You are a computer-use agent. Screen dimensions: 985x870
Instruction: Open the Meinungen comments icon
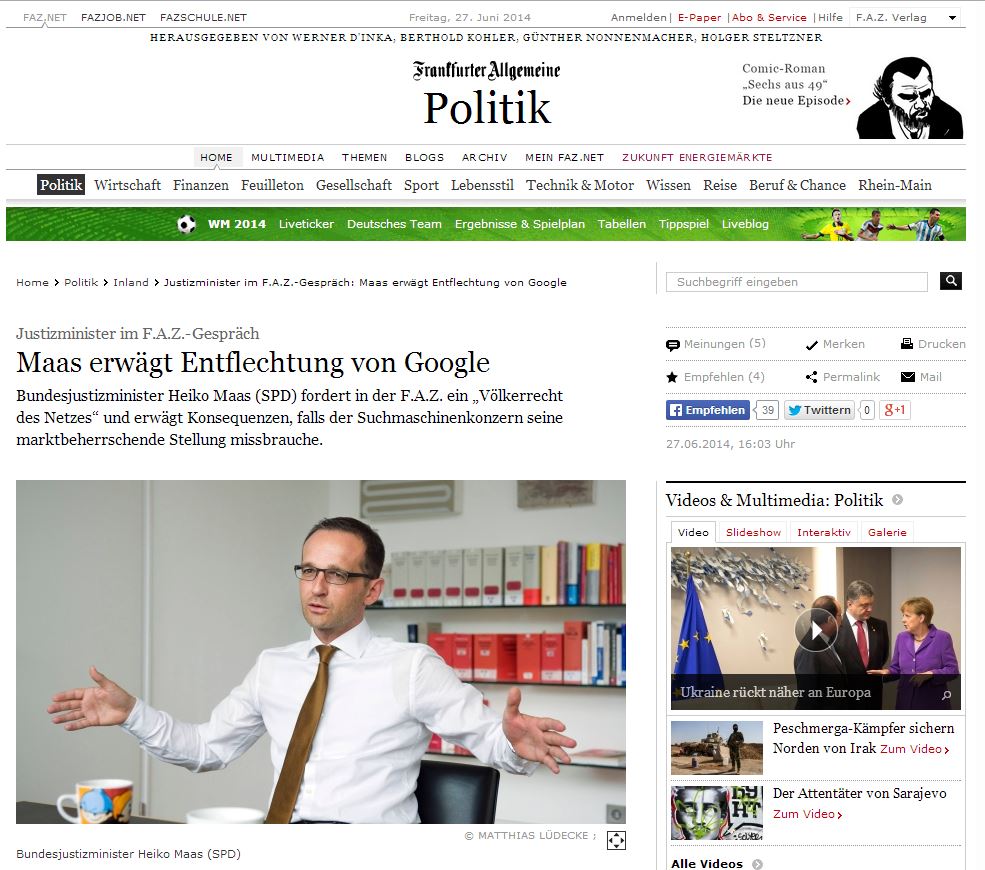point(673,345)
